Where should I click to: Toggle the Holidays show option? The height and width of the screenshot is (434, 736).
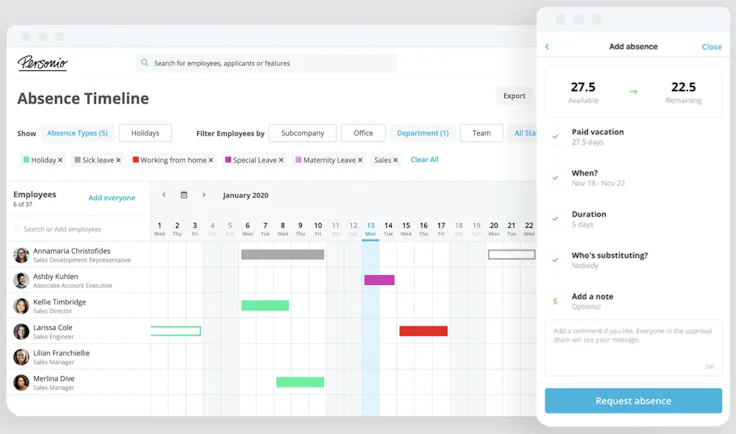point(145,133)
